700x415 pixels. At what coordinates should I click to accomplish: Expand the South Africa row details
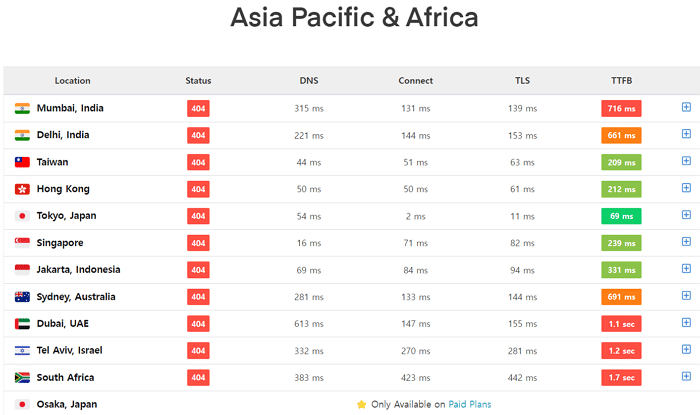(686, 376)
